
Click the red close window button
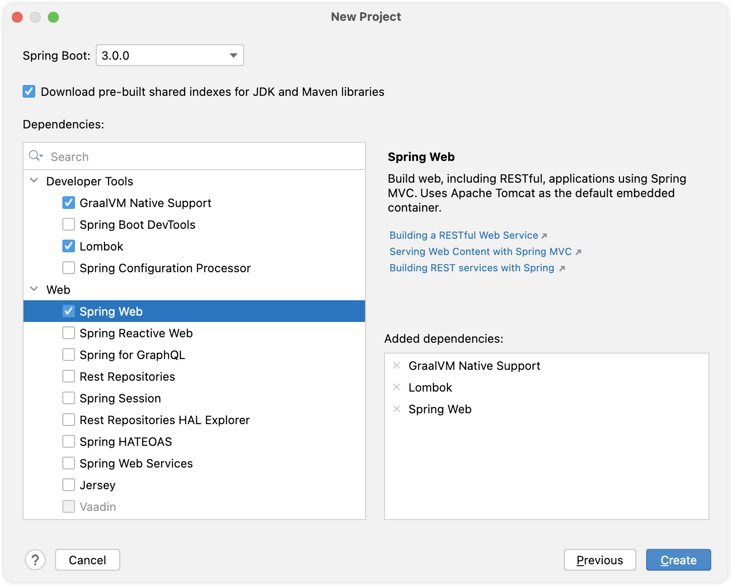17,17
